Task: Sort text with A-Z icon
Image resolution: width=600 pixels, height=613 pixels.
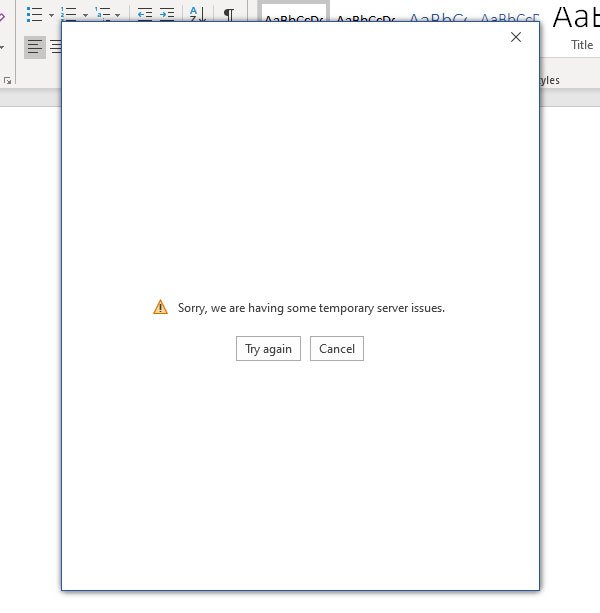Action: (197, 14)
